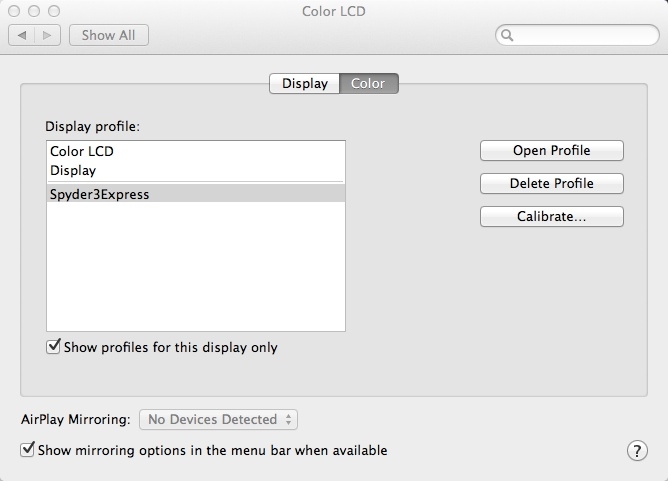Uncheck Show profiles for this display only
This screenshot has width=668, height=481.
(53, 348)
